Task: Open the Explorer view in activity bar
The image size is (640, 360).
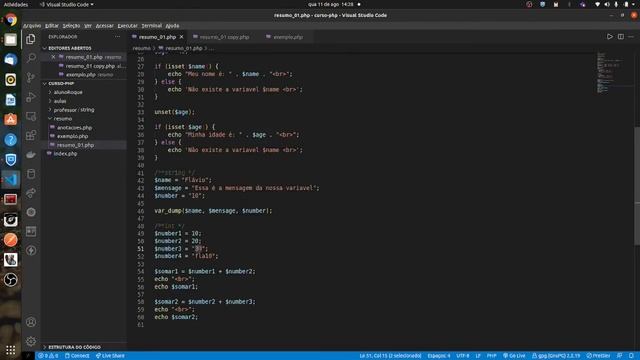Action: pyautogui.click(x=31, y=39)
